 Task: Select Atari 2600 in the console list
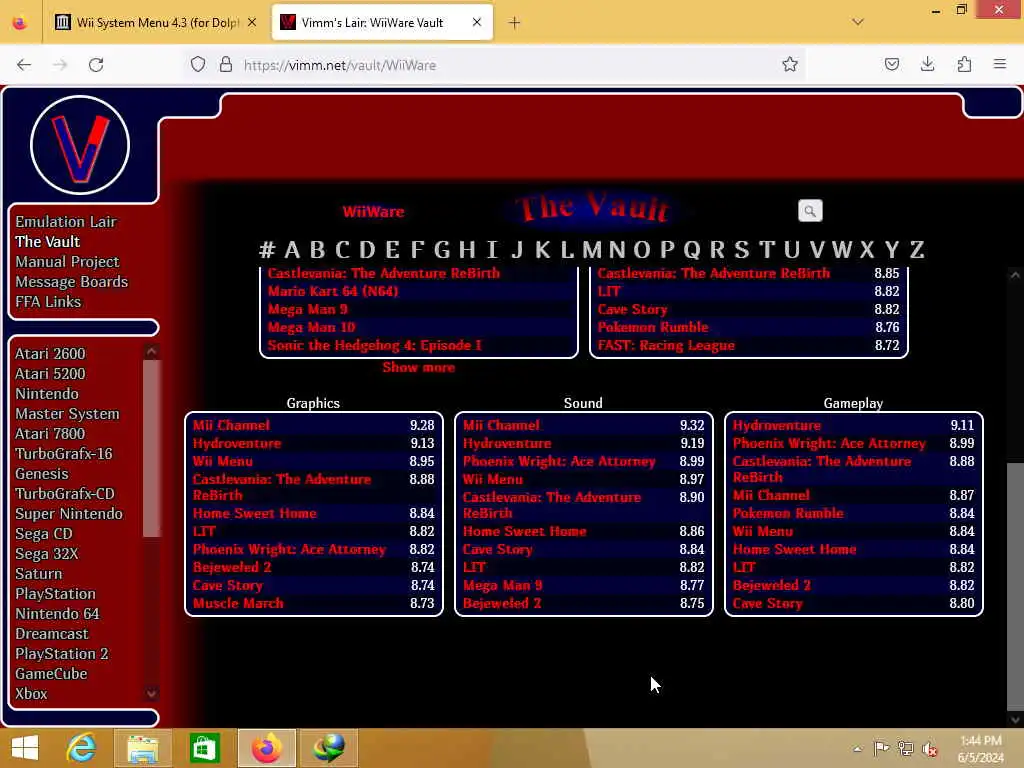pos(50,354)
